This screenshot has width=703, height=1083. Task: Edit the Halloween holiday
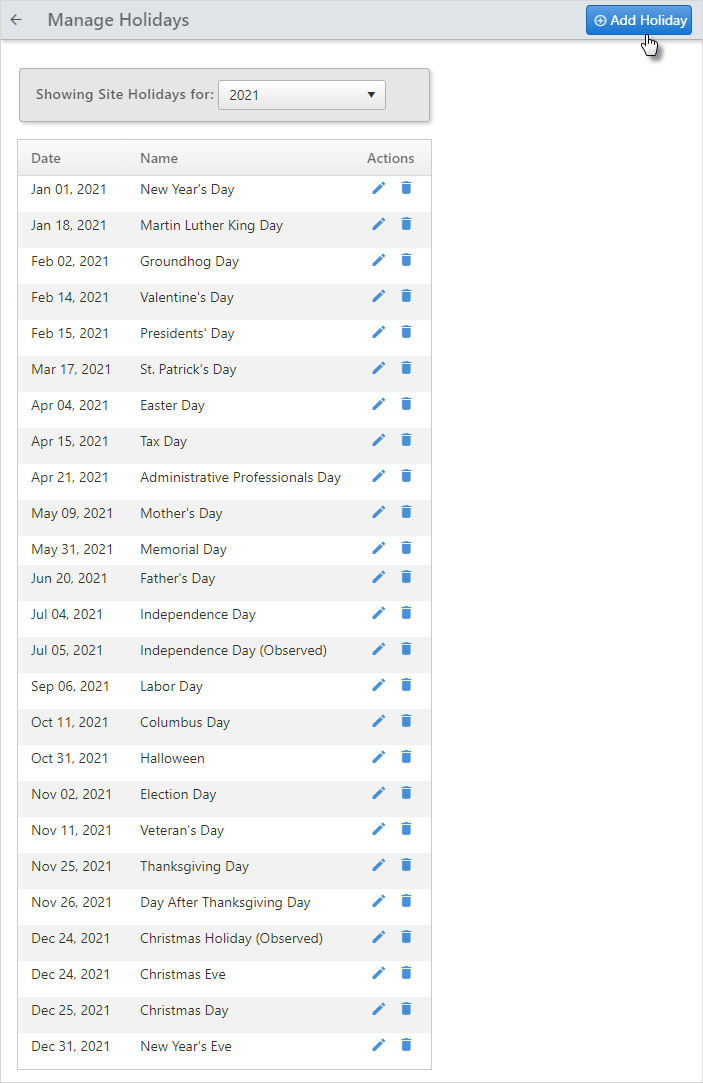(378, 757)
